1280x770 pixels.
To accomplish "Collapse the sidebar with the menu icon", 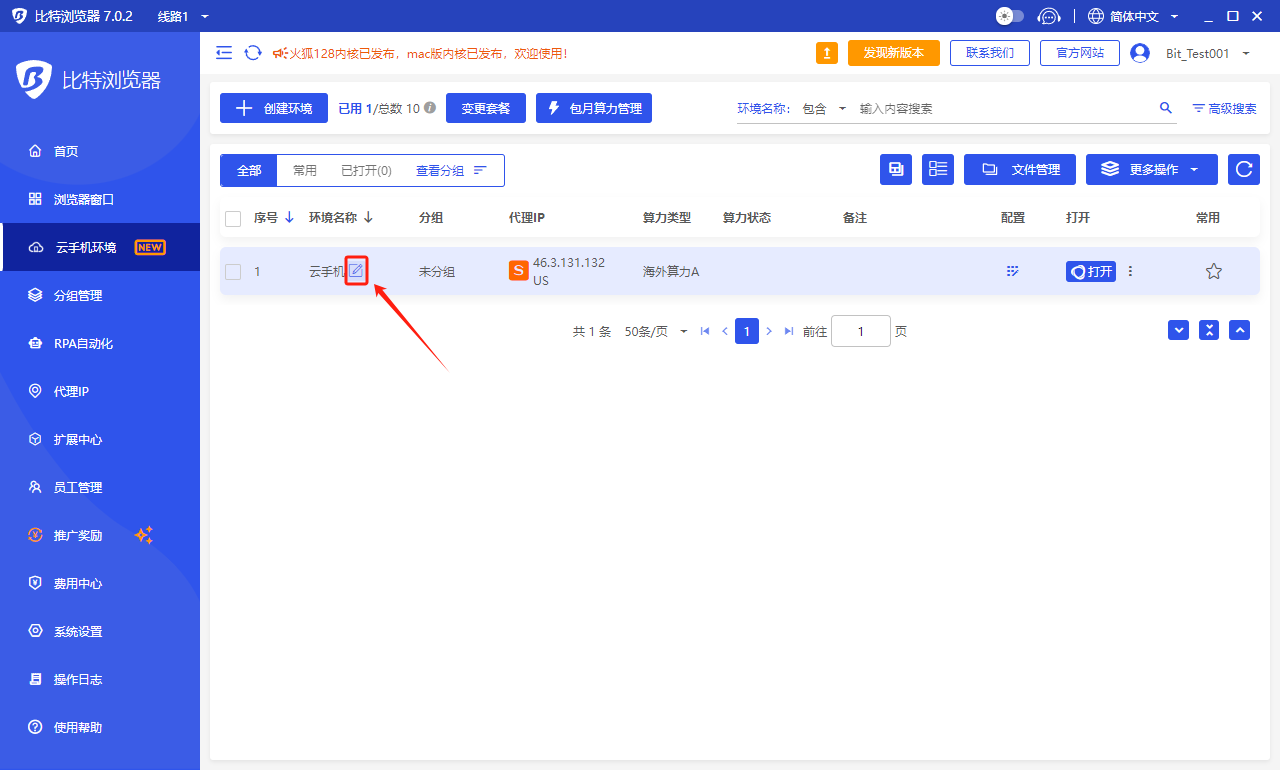I will 224,53.
